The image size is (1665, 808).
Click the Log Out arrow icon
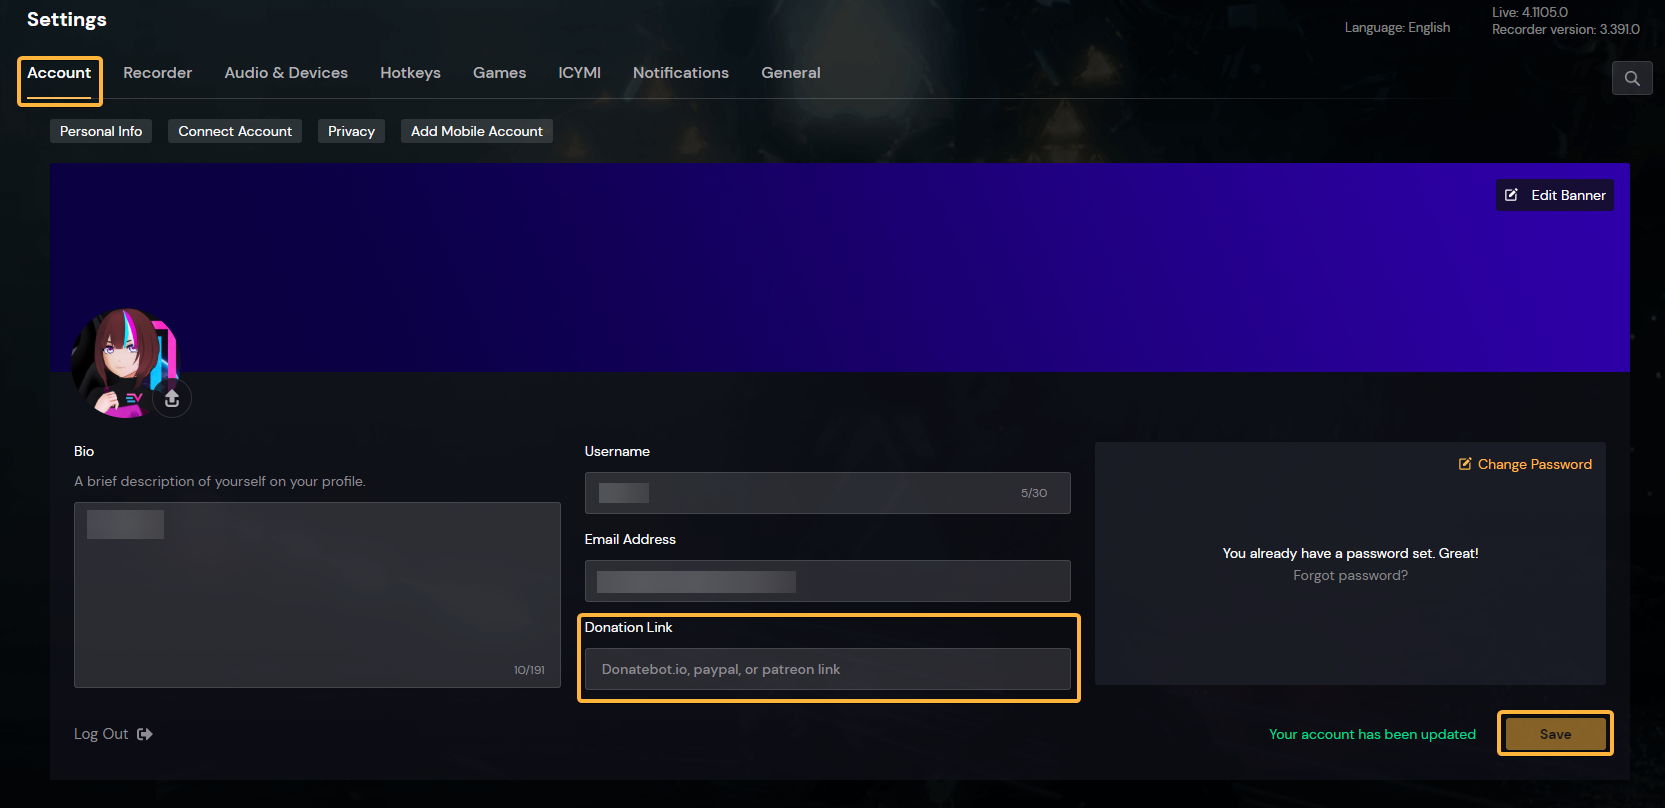pyautogui.click(x=145, y=734)
